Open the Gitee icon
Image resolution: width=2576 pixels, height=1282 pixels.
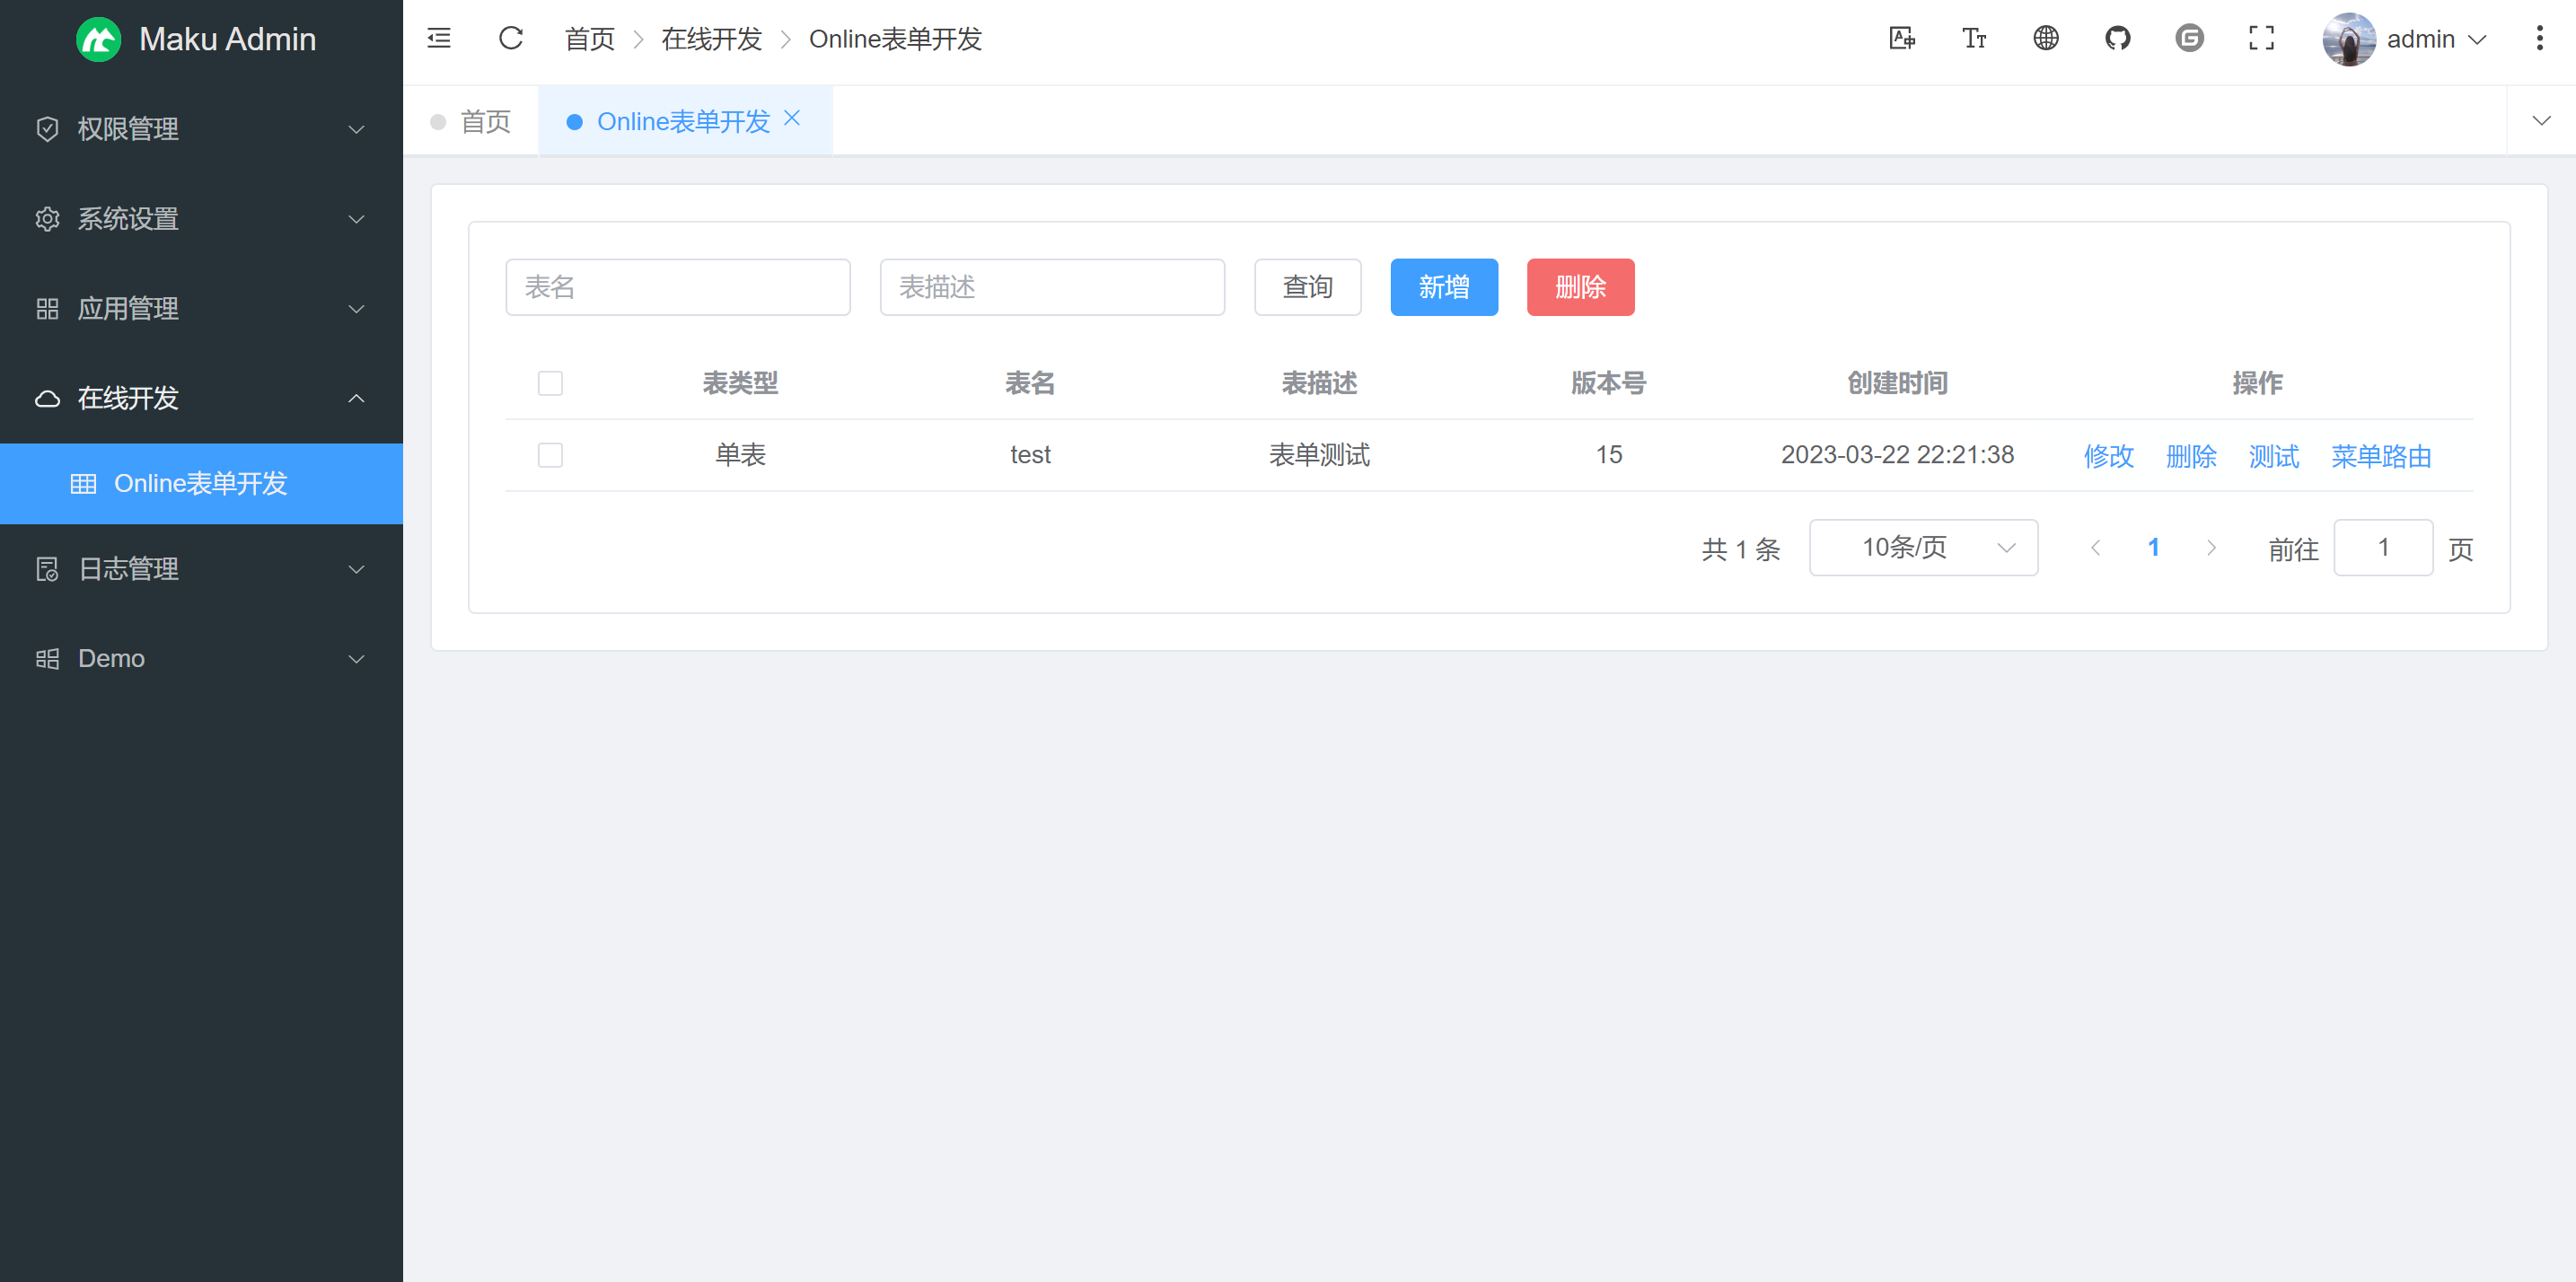pyautogui.click(x=2190, y=38)
